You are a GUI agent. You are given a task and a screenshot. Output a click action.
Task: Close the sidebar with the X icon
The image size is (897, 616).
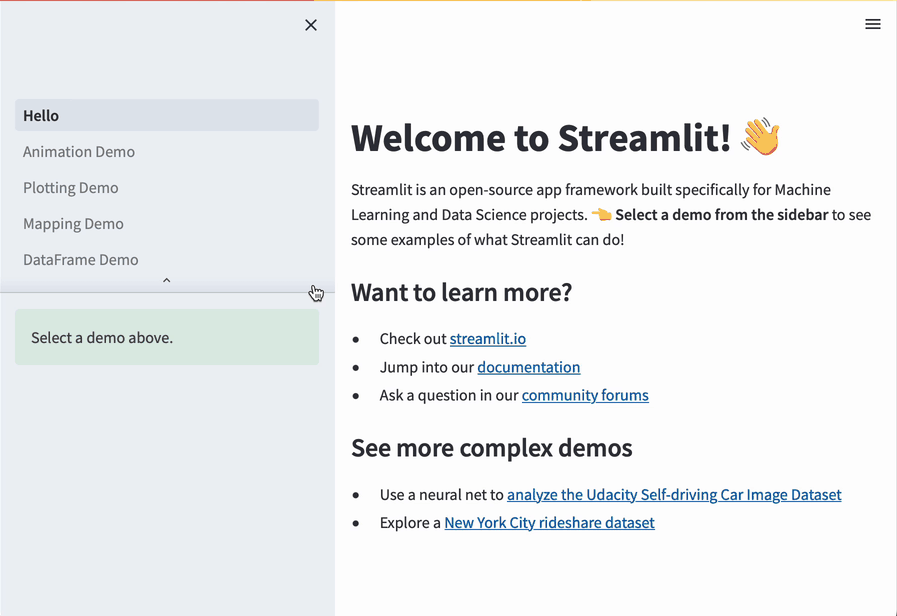[x=311, y=25]
